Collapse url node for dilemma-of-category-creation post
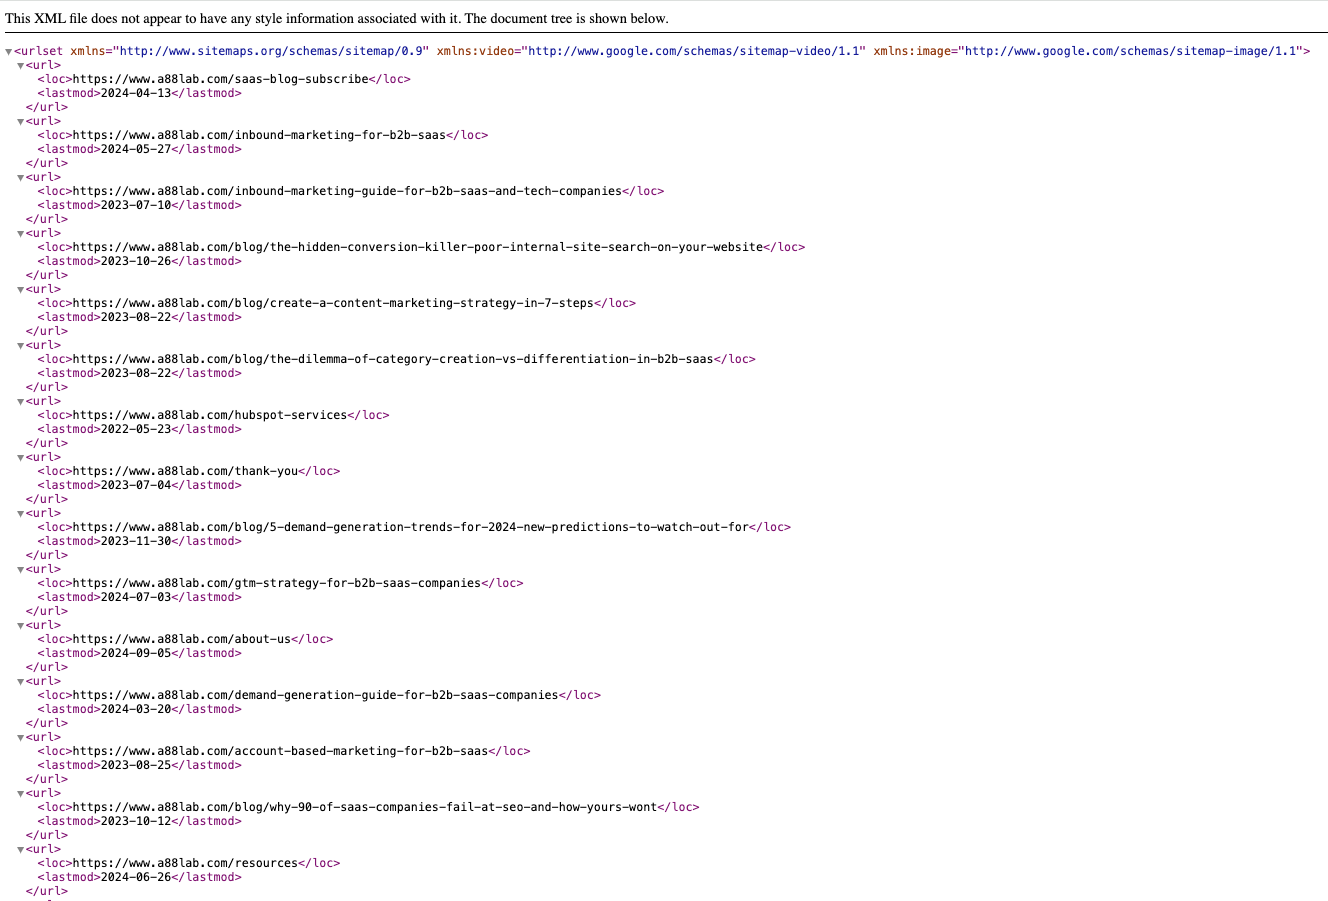 click(21, 346)
